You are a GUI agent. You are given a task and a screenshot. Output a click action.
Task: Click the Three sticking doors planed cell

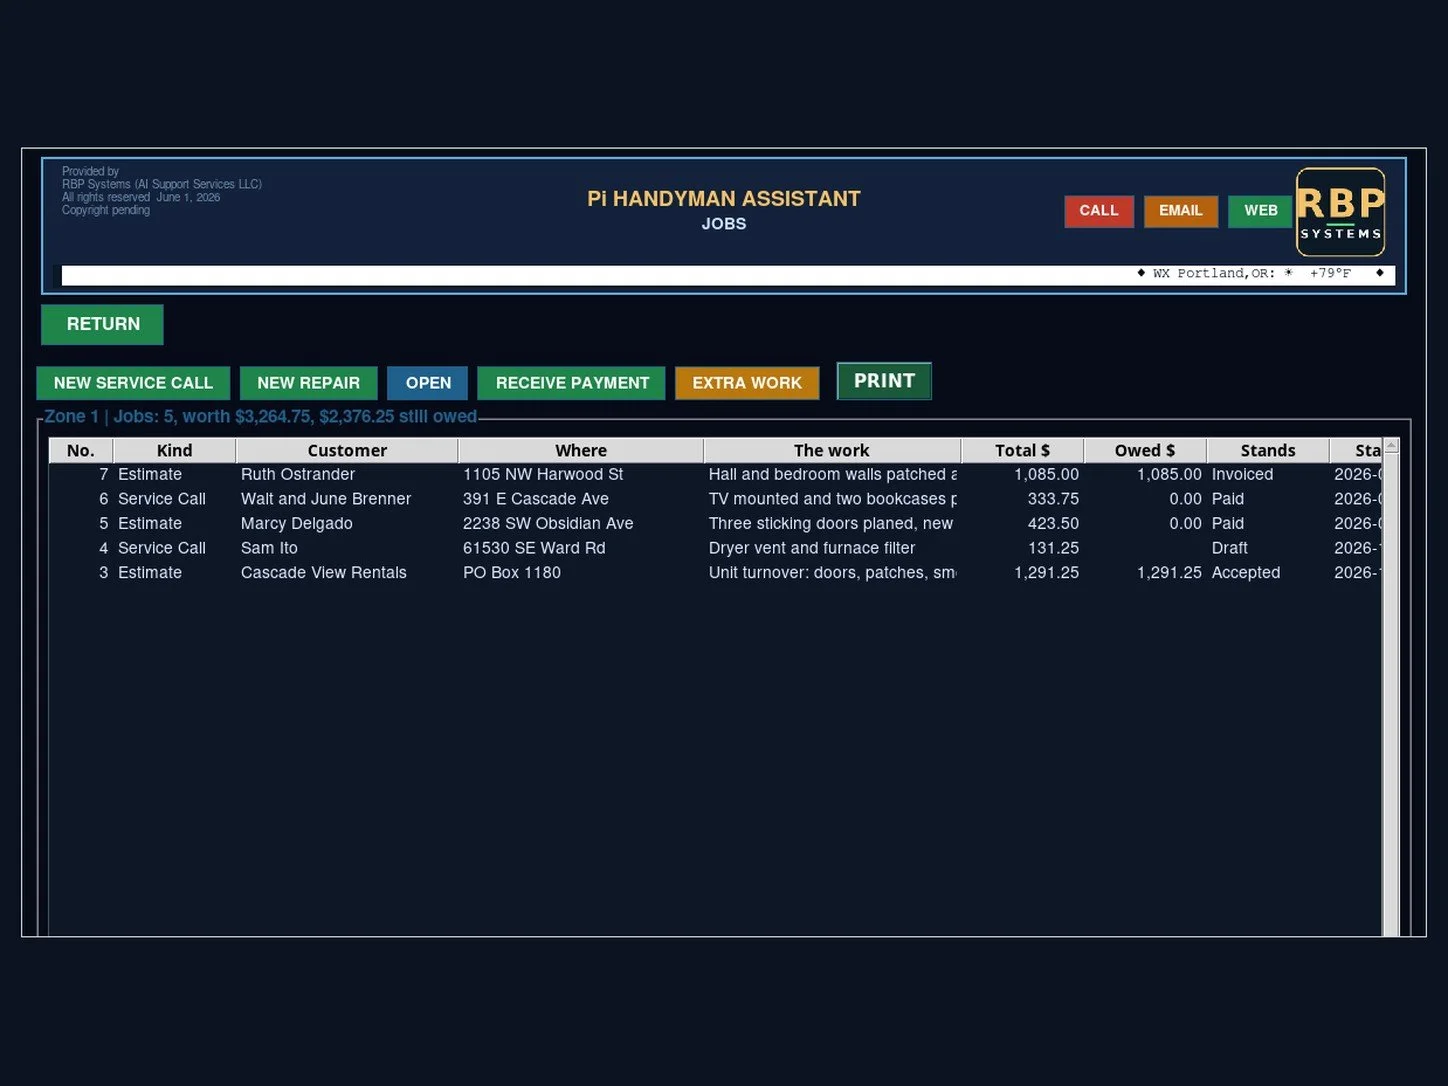point(831,523)
